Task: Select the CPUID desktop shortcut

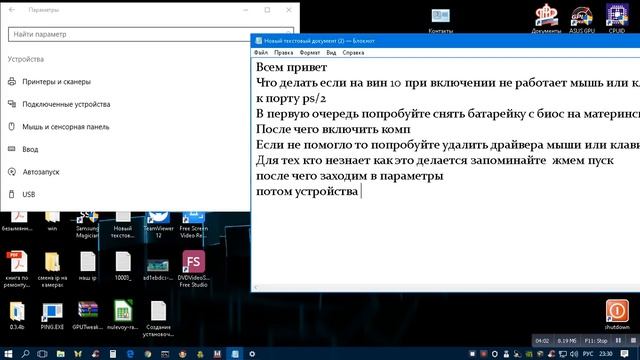Action: coord(617,19)
